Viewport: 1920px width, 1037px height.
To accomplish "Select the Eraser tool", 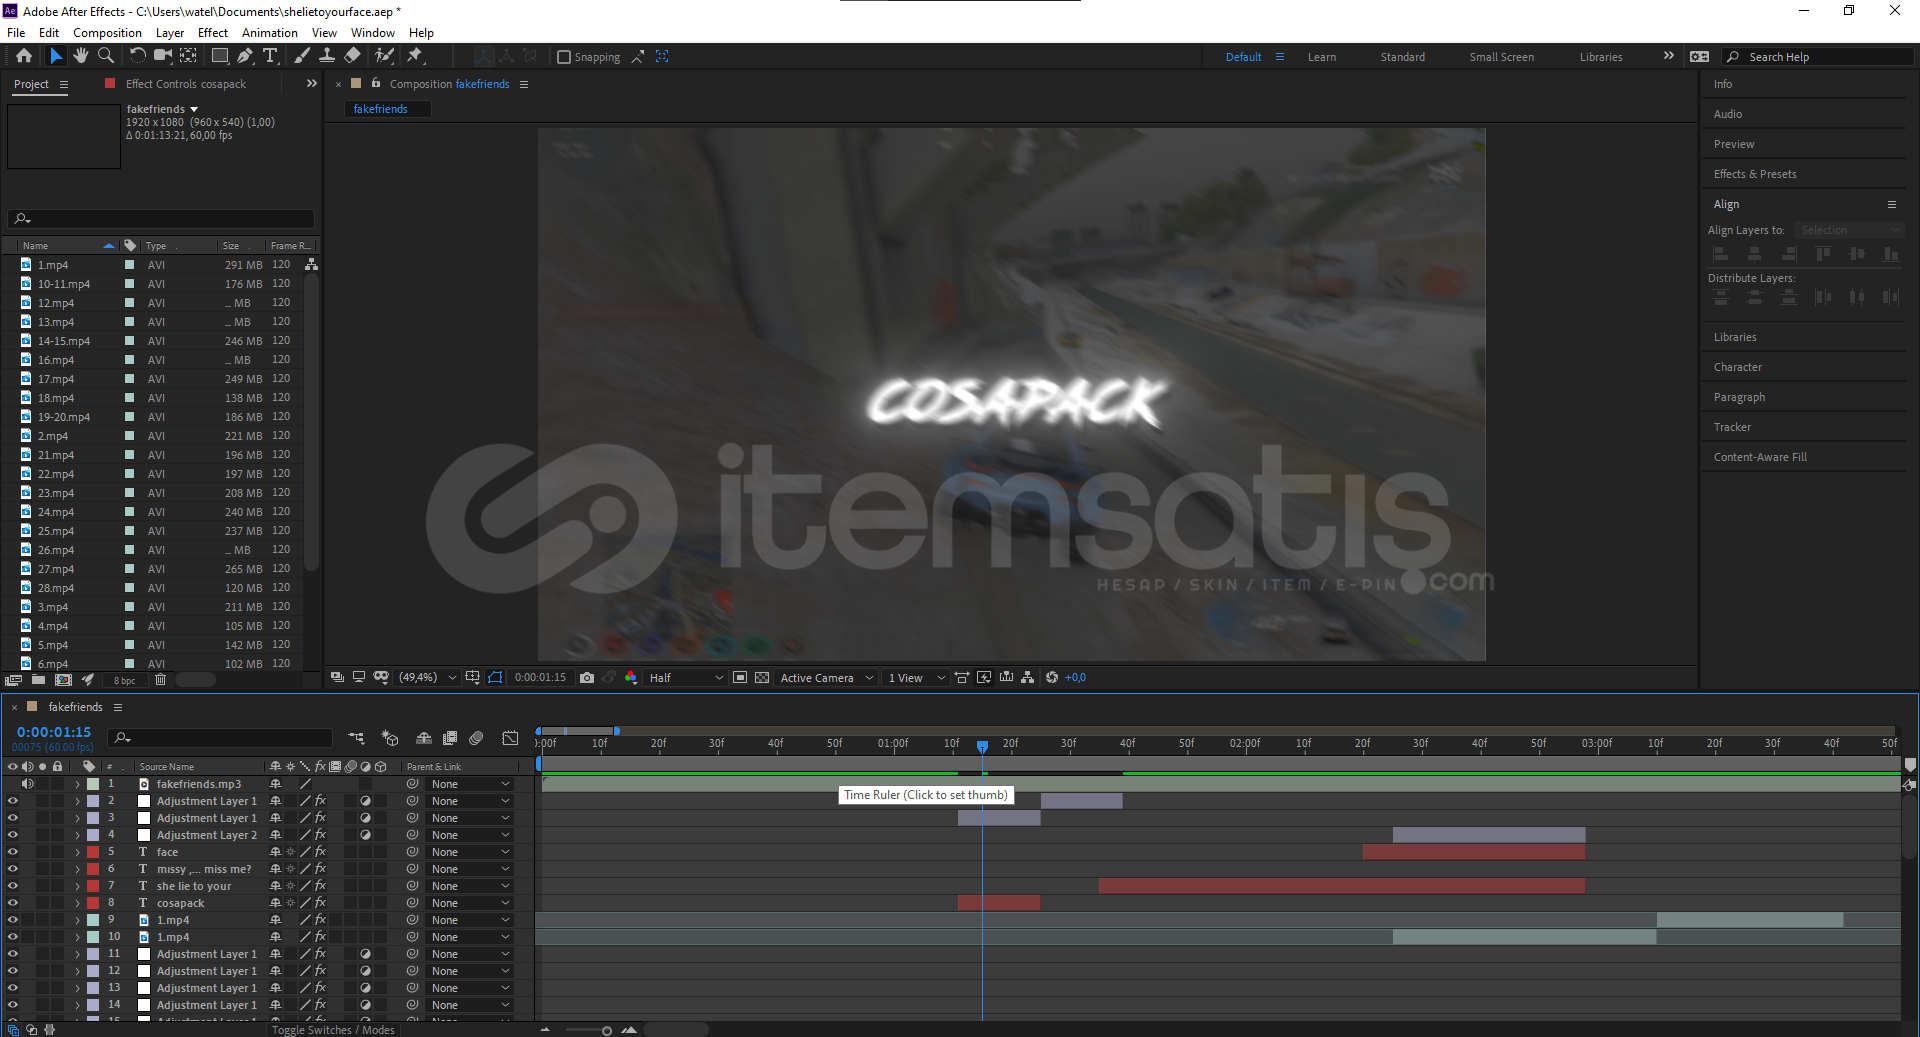I will [x=352, y=56].
